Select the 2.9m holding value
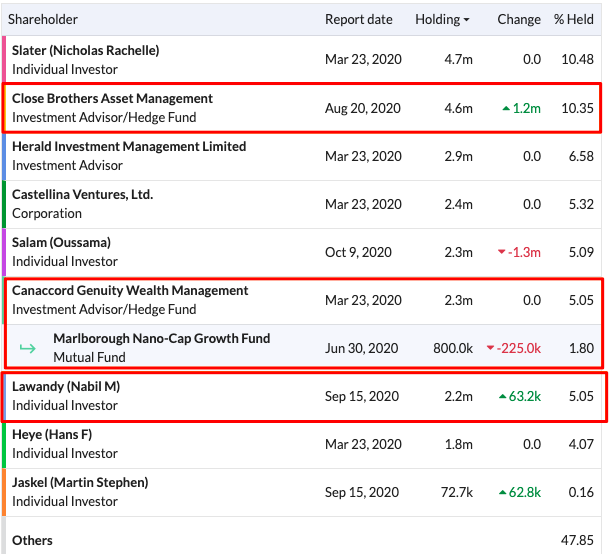609x554 pixels. coord(458,156)
